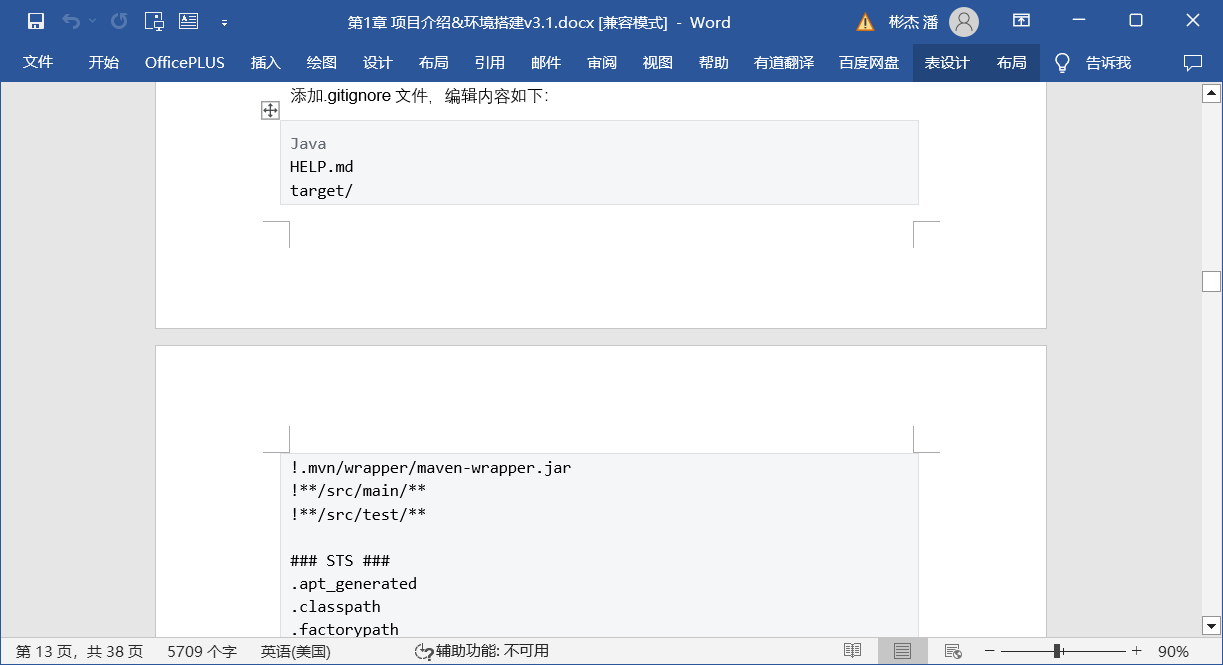This screenshot has width=1223, height=665.
Task: Open account via user avatar
Action: tap(964, 22)
